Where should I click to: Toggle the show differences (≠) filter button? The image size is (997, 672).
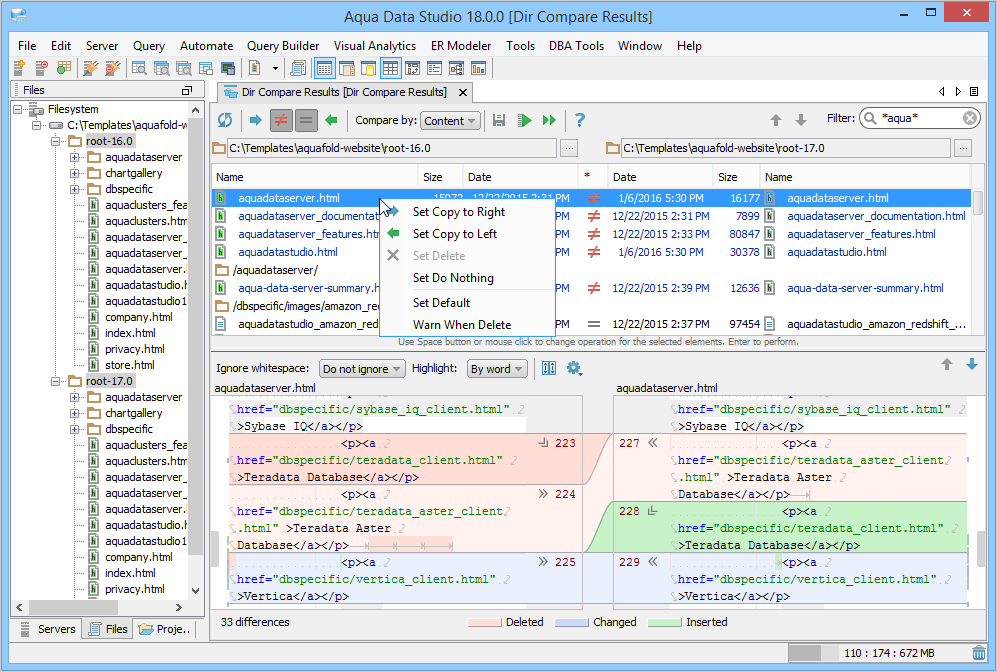[x=281, y=120]
